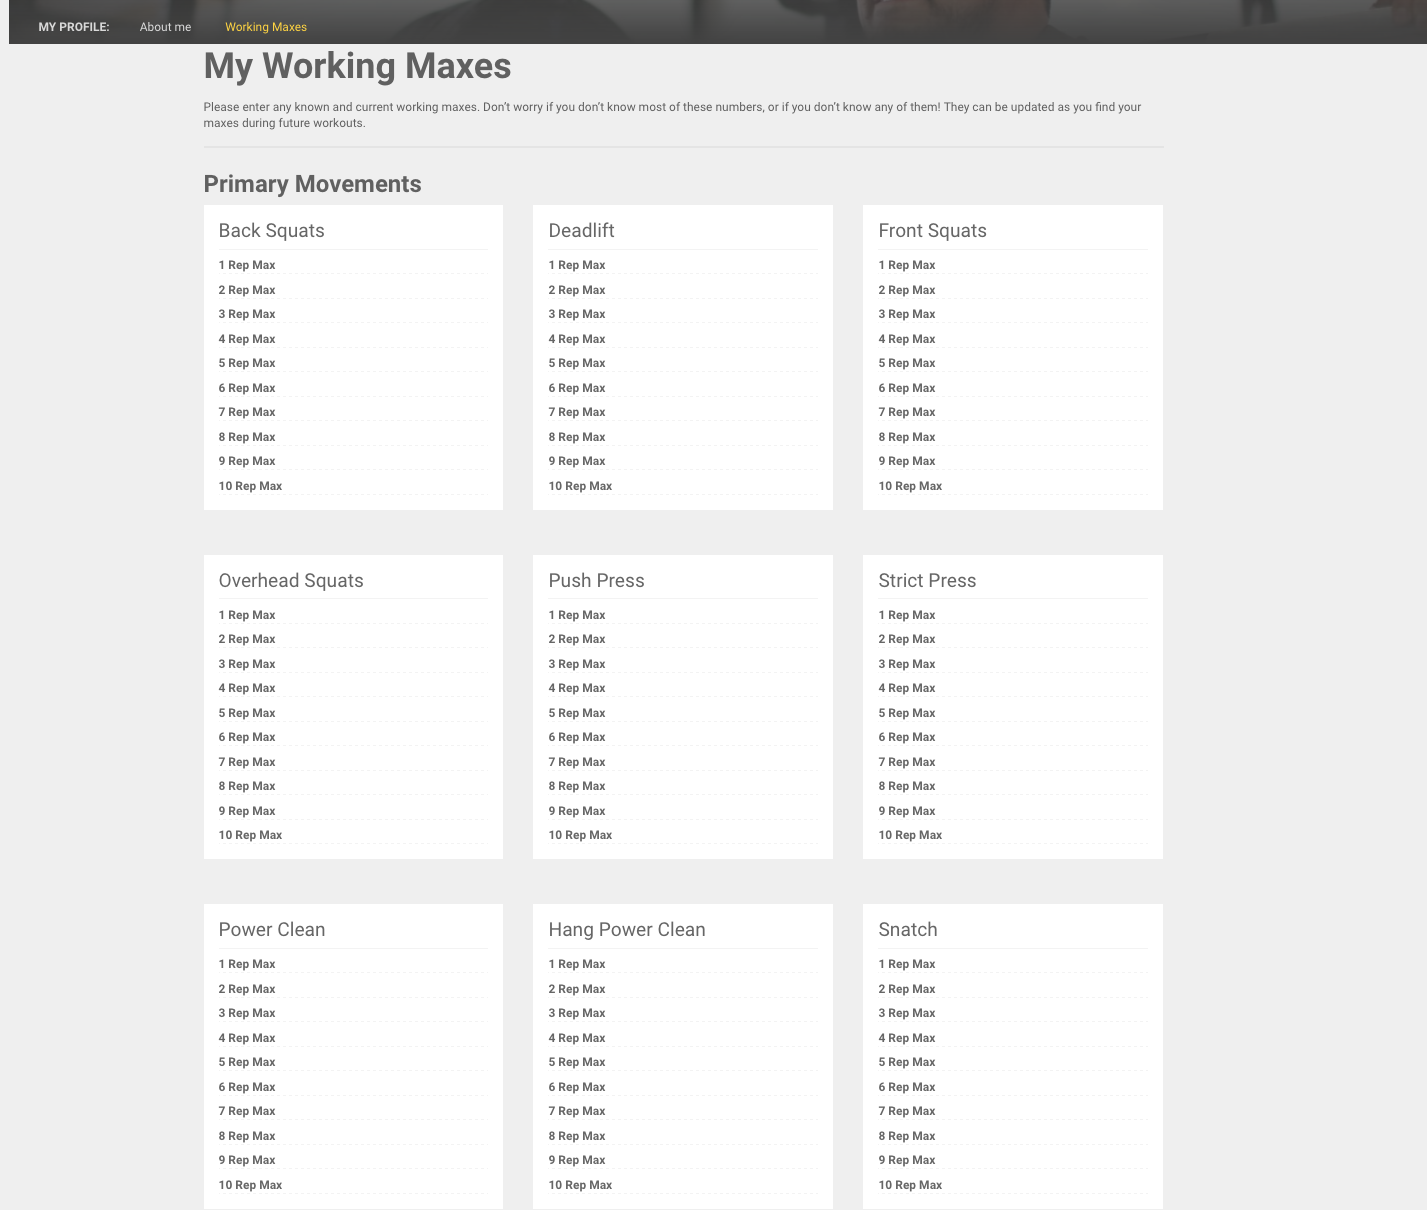Select Push Press 6 Rep Max row
The width and height of the screenshot is (1427, 1210).
point(683,737)
